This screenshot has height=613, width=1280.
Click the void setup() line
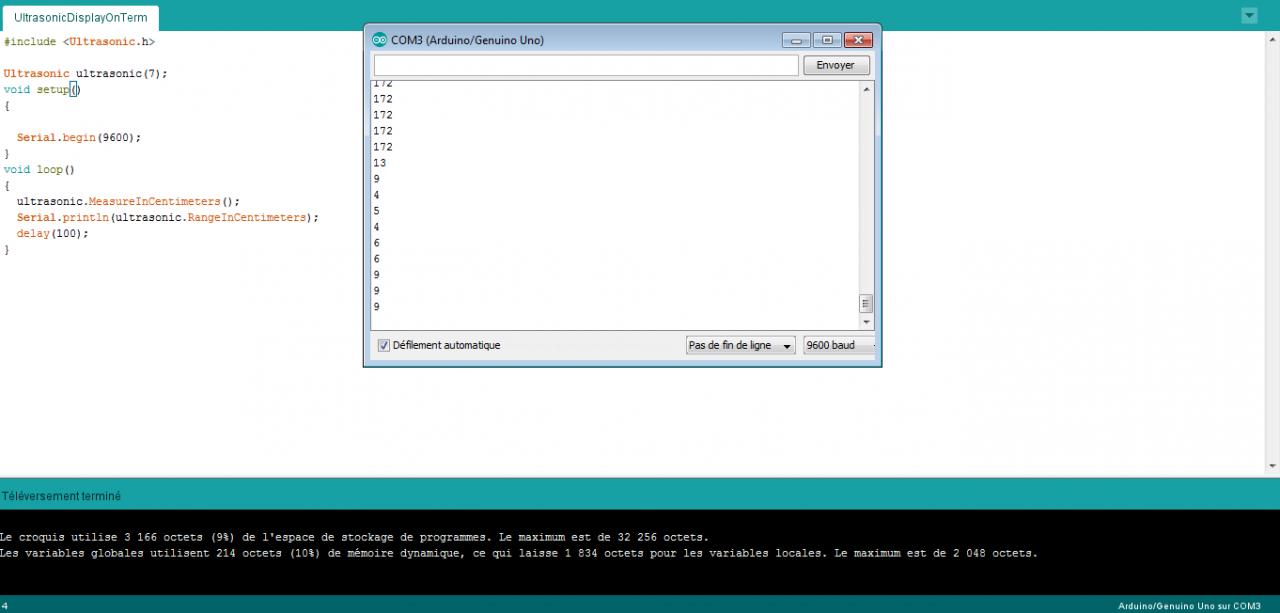(x=41, y=89)
